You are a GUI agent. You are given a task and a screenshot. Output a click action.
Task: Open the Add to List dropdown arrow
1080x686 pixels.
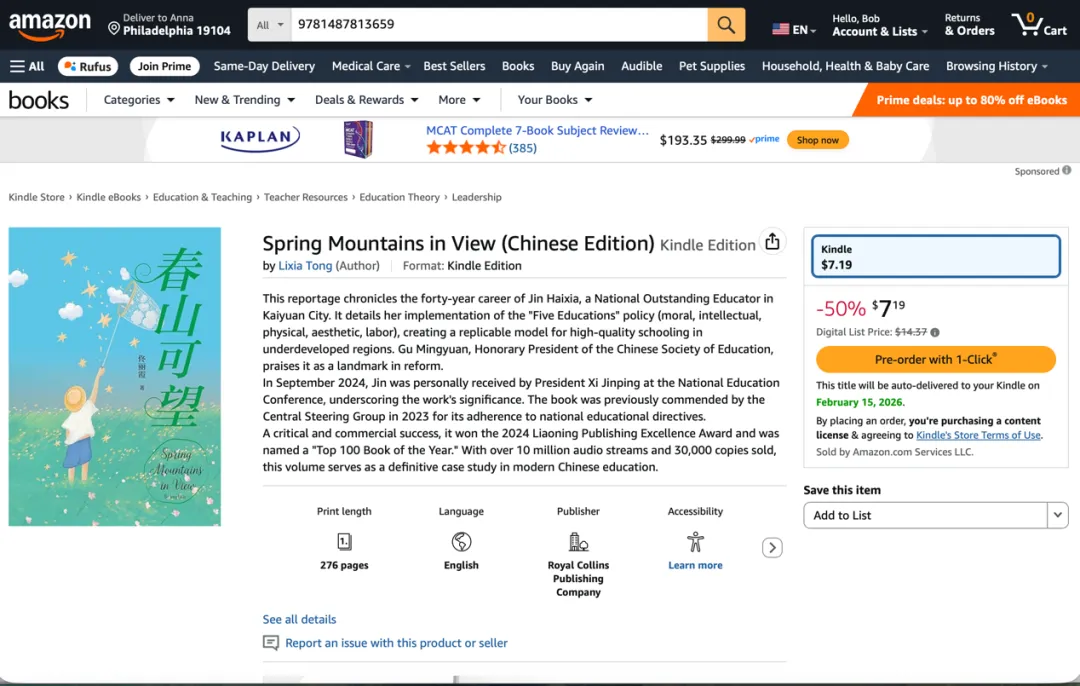[x=1058, y=515]
